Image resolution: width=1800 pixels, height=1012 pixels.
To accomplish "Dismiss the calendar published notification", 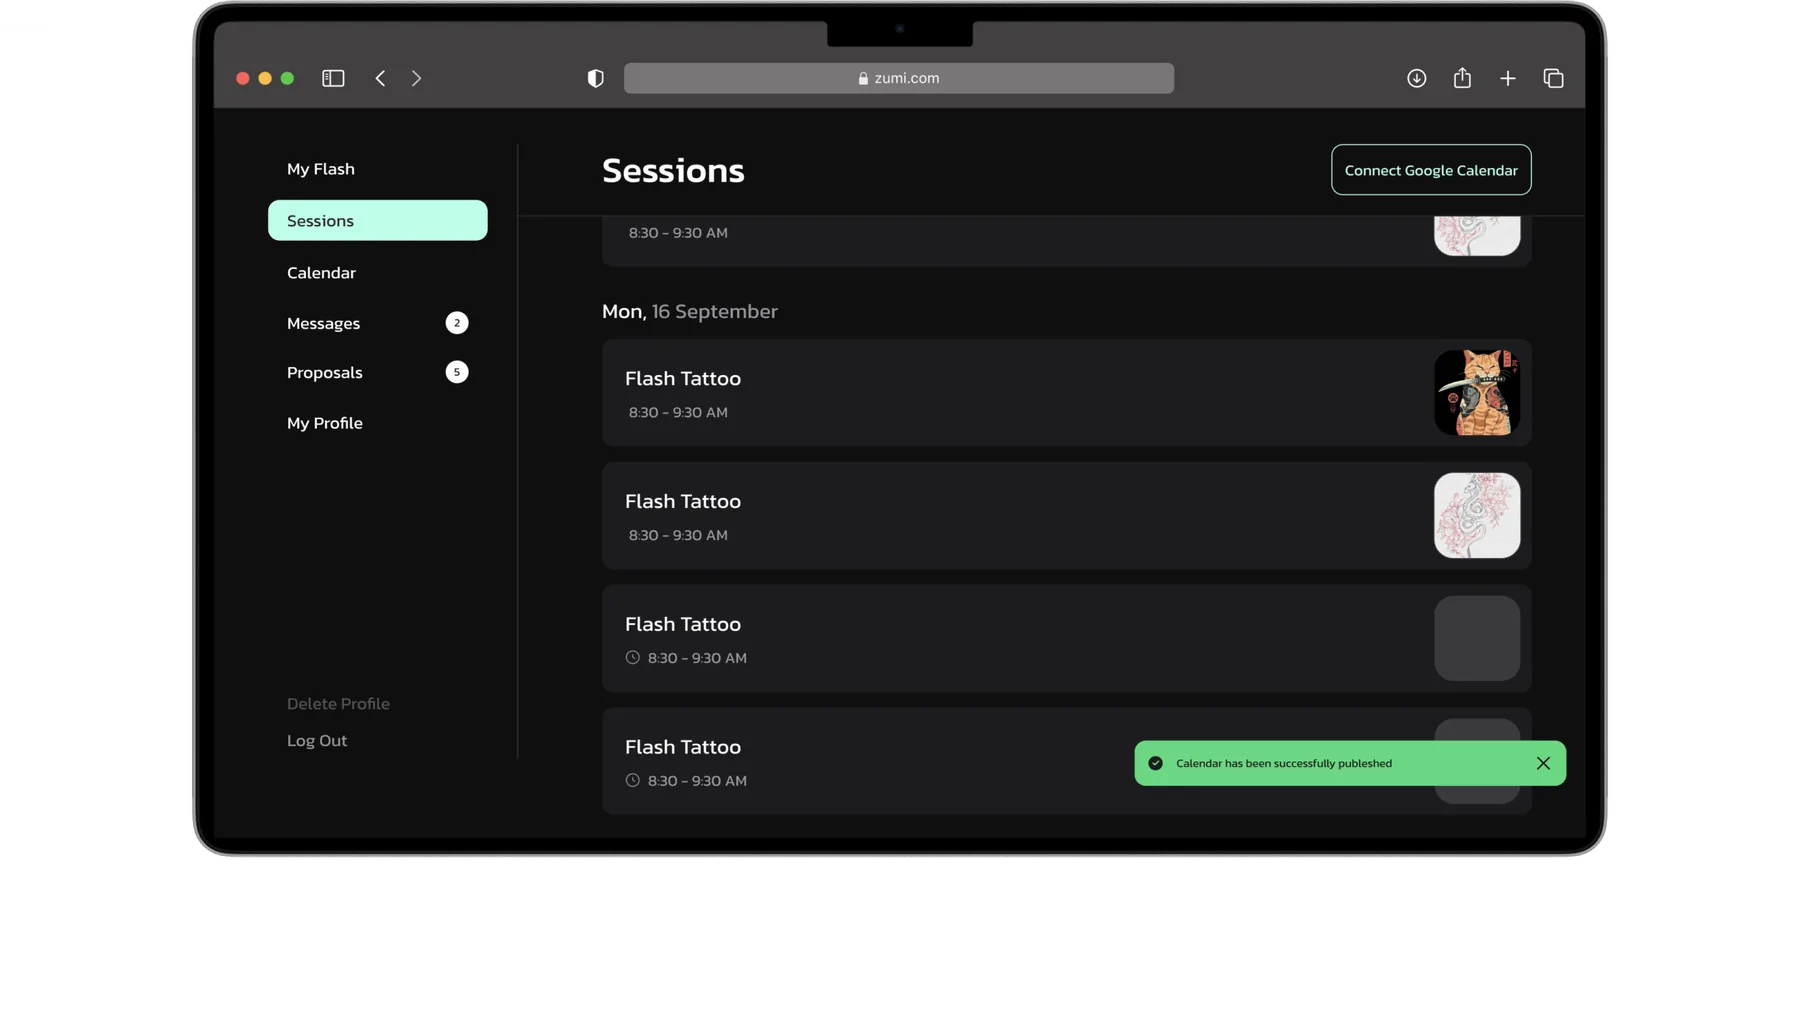I will click(x=1543, y=763).
